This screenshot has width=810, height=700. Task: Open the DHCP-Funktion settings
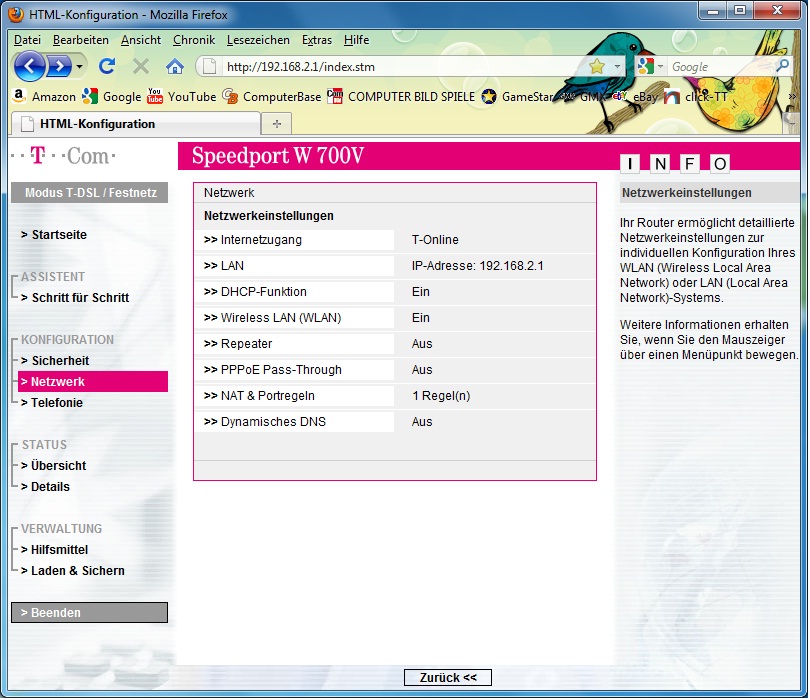tap(294, 292)
